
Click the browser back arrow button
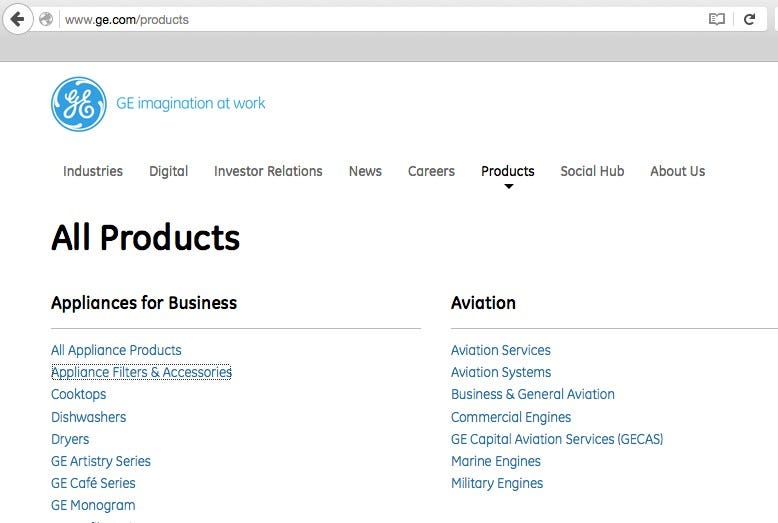16,19
